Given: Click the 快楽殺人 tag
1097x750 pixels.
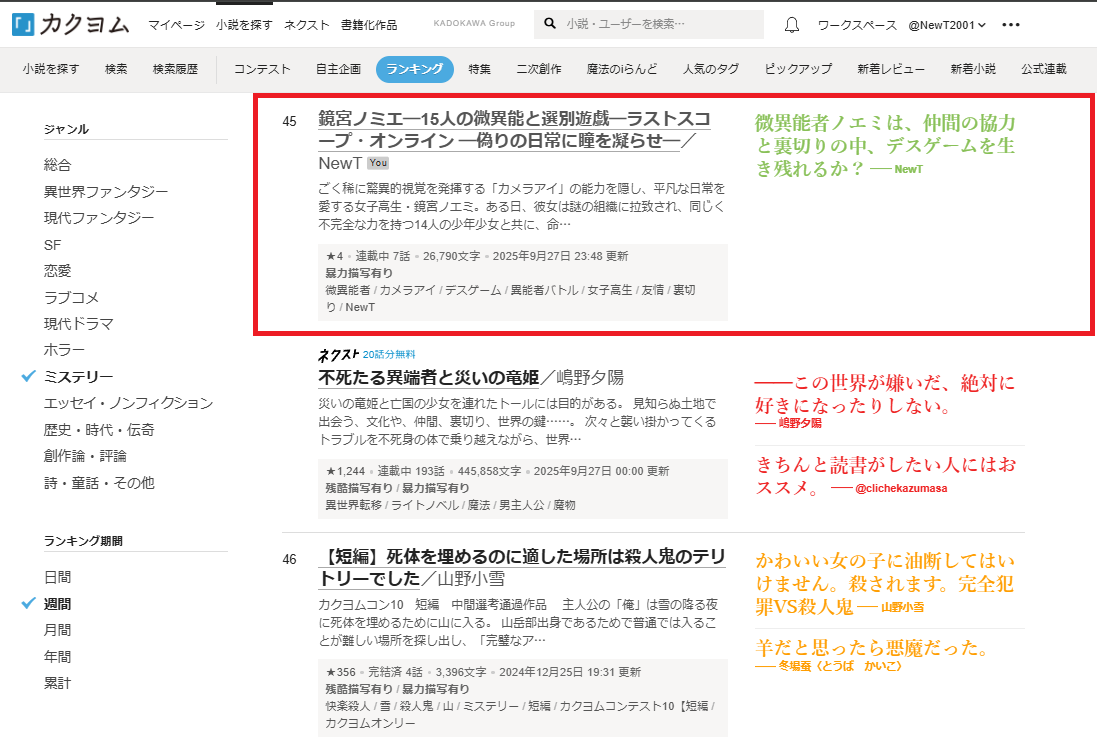Looking at the screenshot, I should [348, 706].
